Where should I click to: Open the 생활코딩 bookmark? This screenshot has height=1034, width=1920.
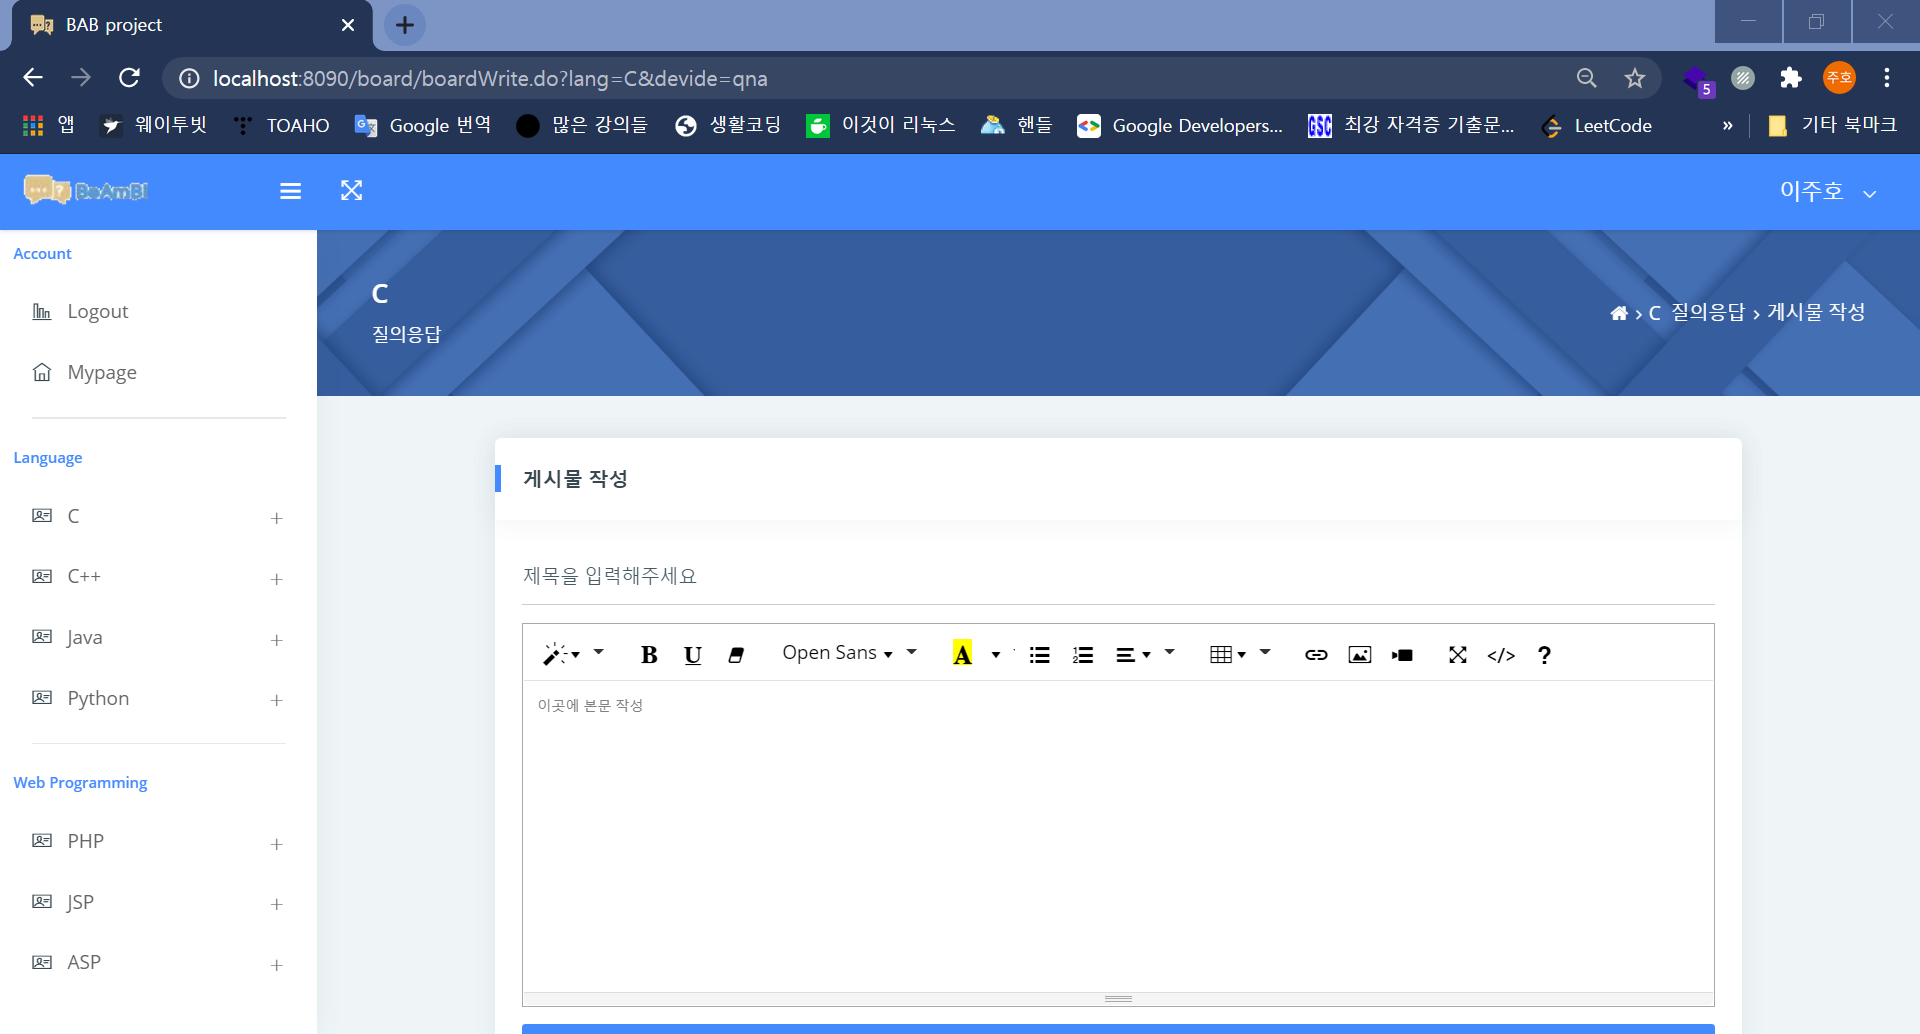728,125
